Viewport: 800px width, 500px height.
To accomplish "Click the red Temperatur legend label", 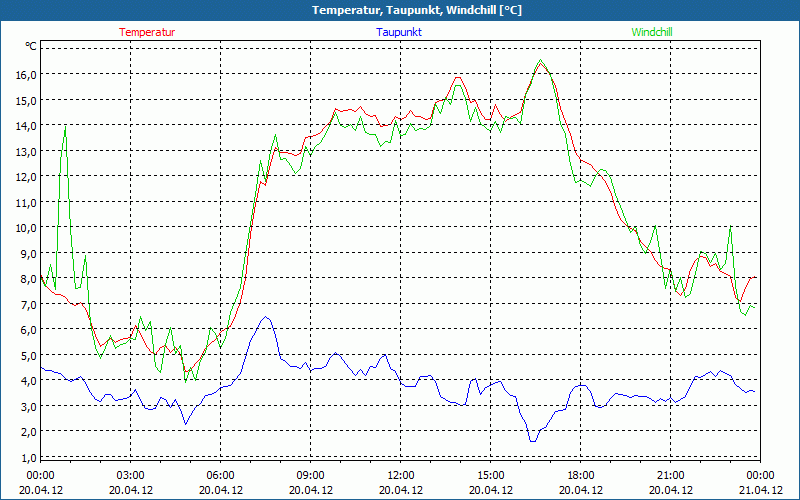I will (x=147, y=32).
